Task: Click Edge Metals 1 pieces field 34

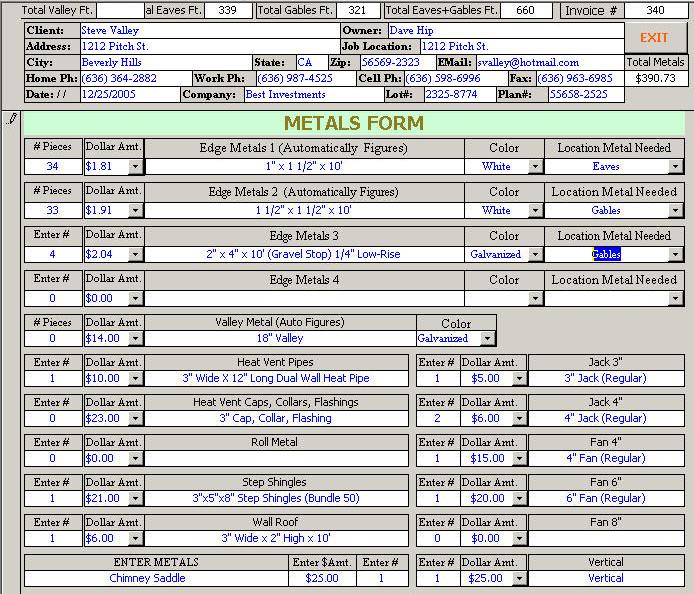Action: 53,166
